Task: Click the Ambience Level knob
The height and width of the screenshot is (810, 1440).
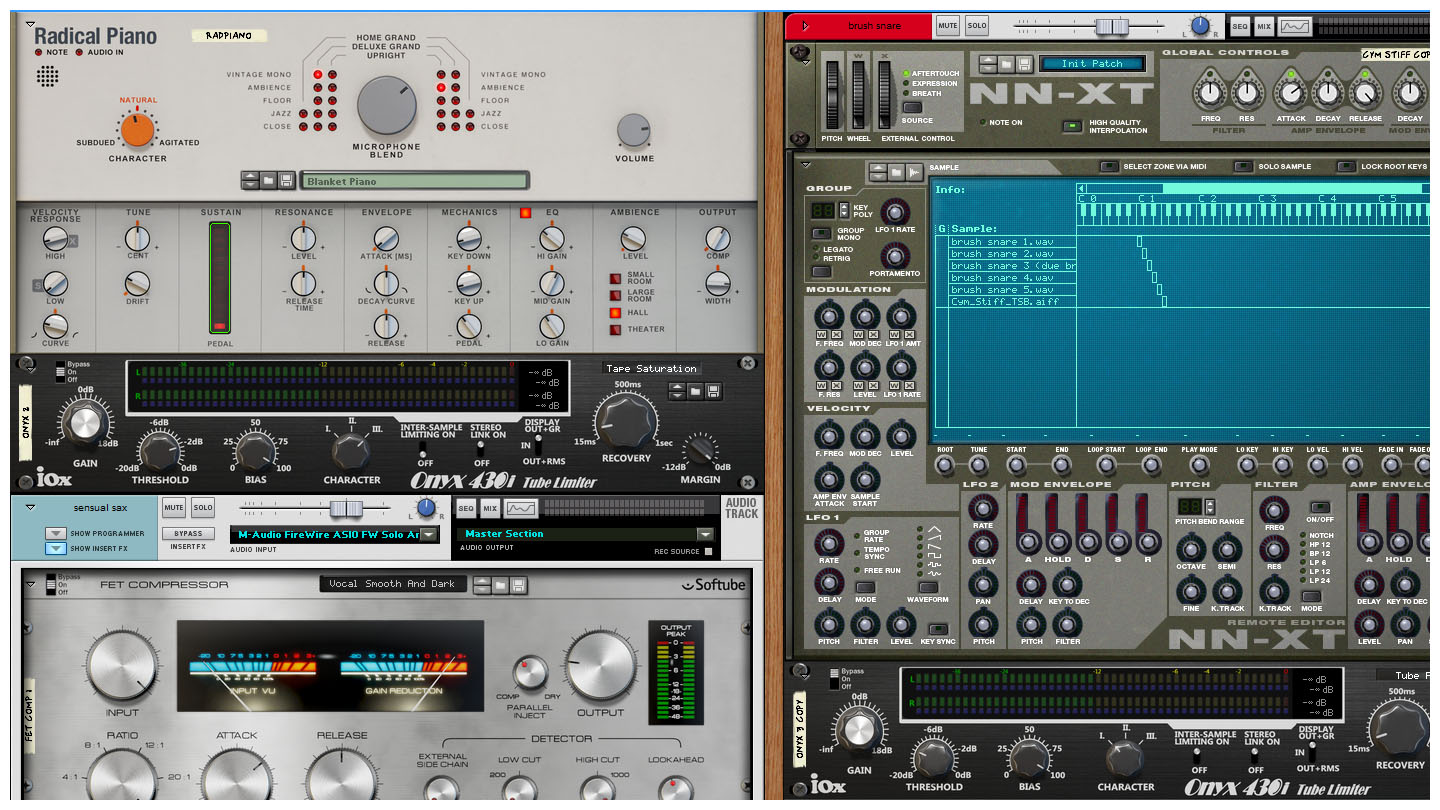Action: tap(634, 239)
